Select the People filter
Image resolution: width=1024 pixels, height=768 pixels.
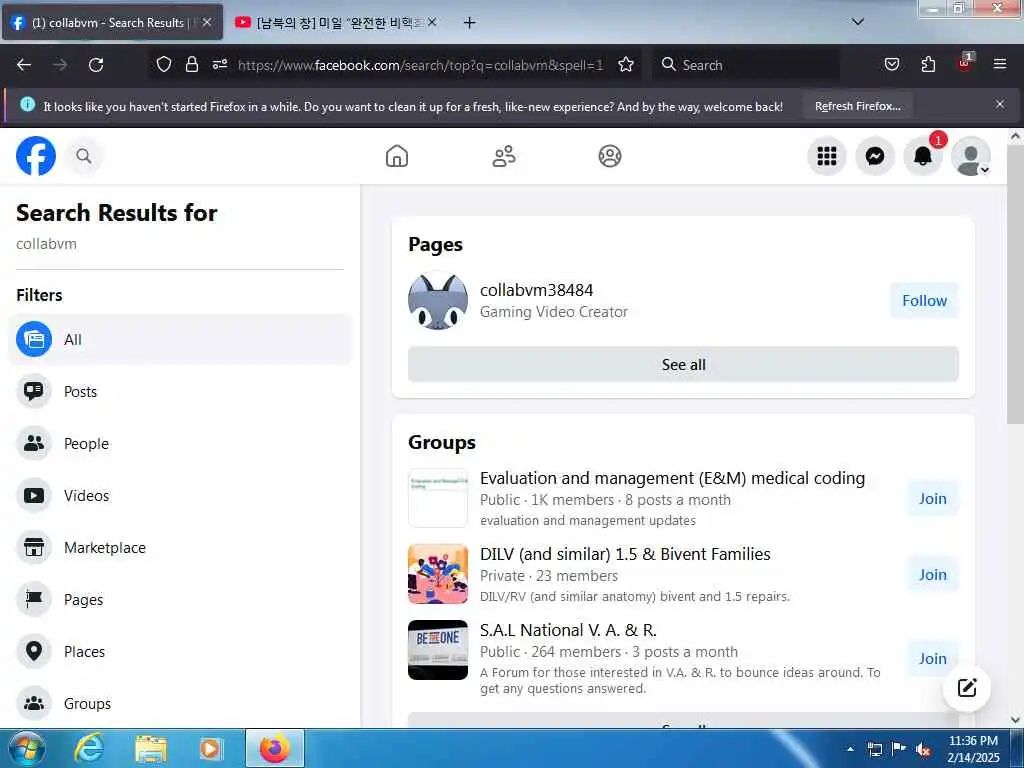pos(180,443)
